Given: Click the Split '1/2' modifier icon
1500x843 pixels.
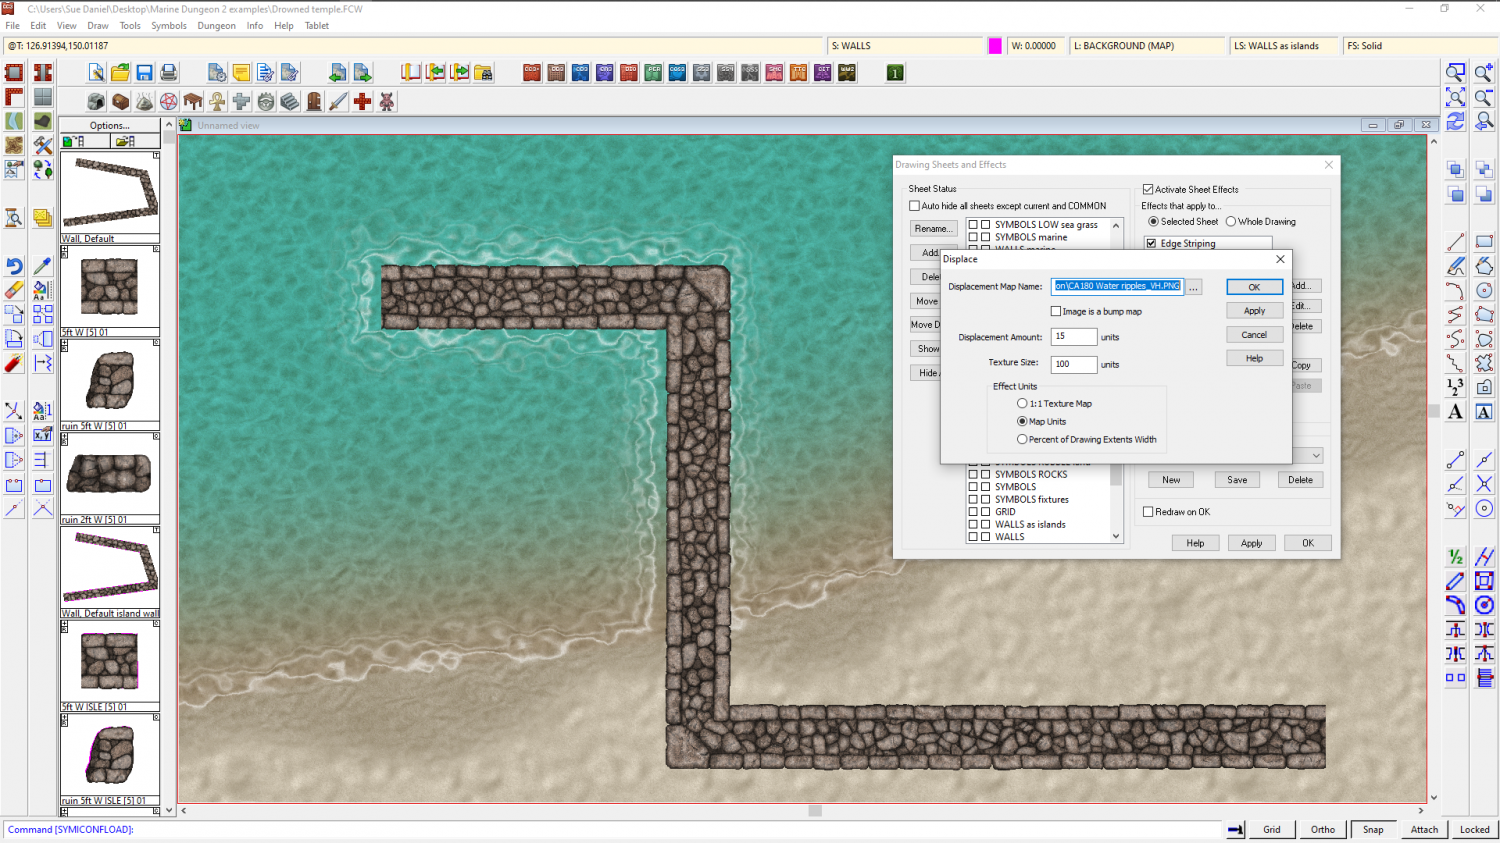Looking at the screenshot, I should point(1455,557).
